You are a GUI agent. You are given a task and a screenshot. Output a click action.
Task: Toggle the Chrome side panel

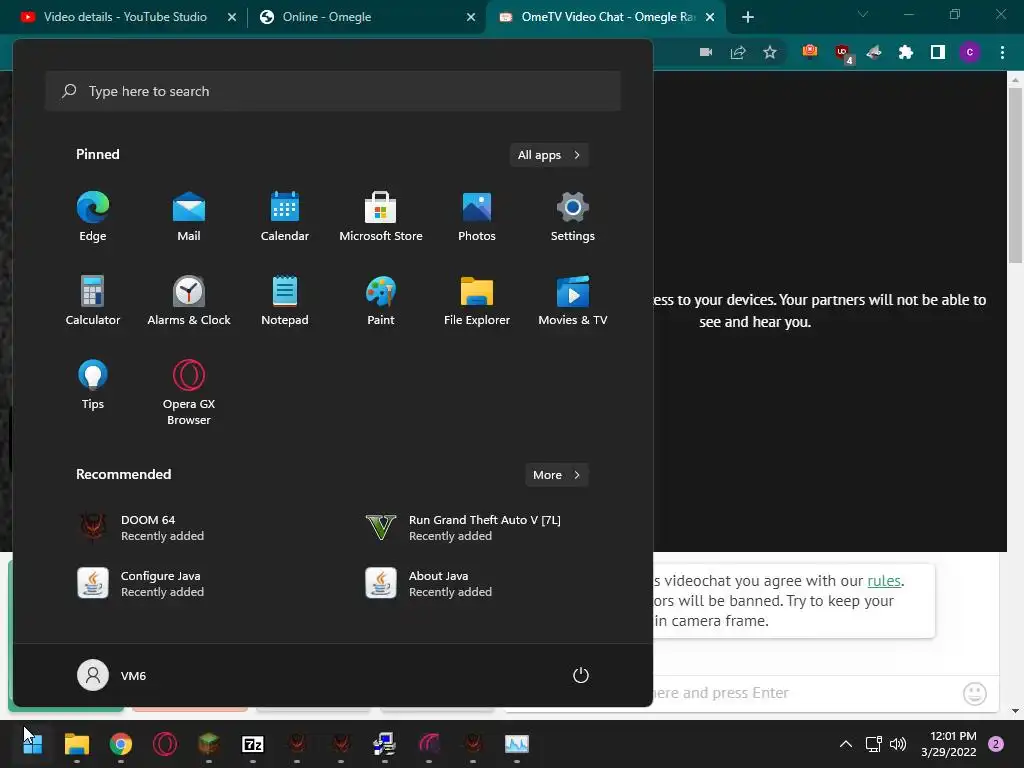pos(938,52)
